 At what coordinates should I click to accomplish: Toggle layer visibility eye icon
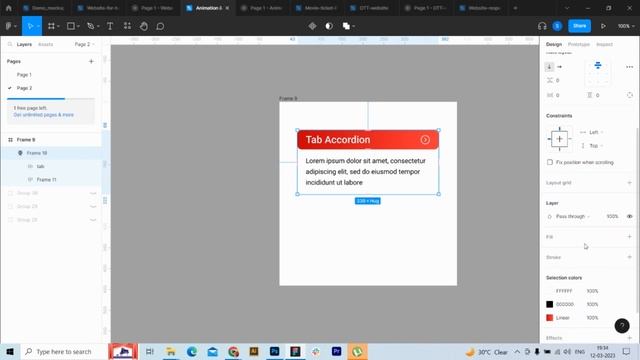(629, 216)
